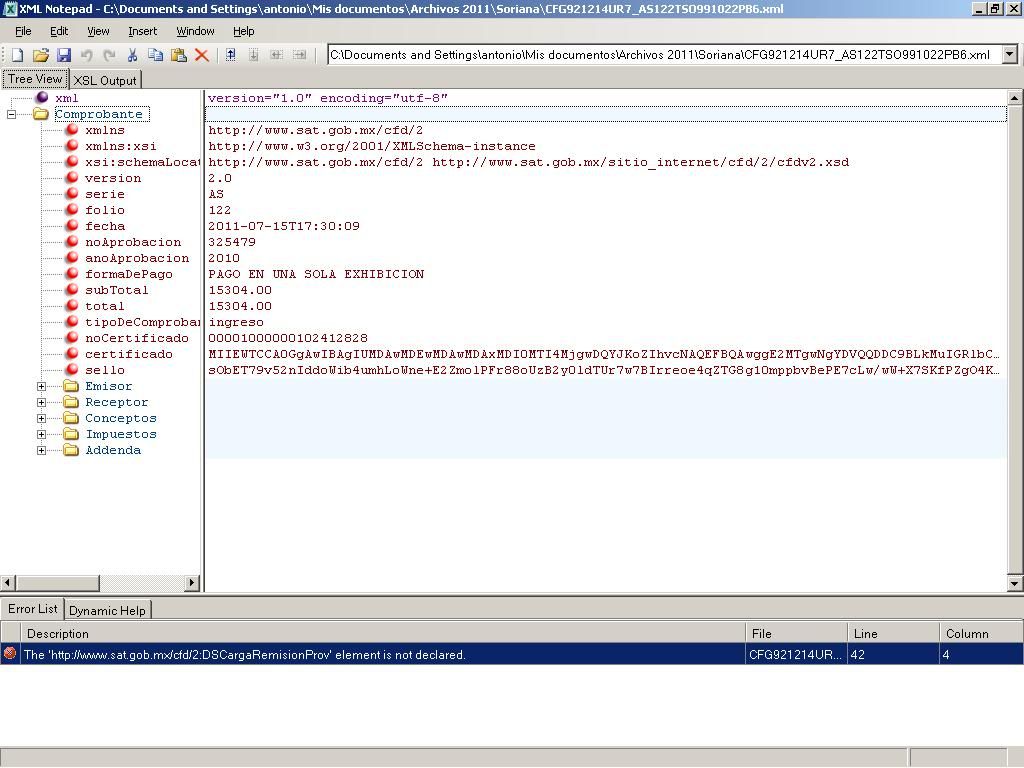Click tree pane scroll left arrow
Screen dimensions: 1024x768
click(x=8, y=582)
